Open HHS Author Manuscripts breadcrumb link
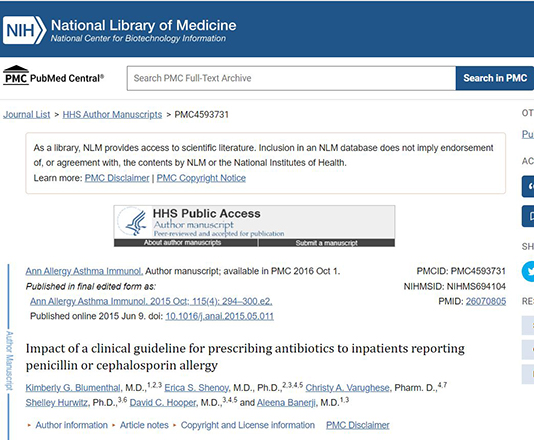534x440 pixels. [x=112, y=114]
